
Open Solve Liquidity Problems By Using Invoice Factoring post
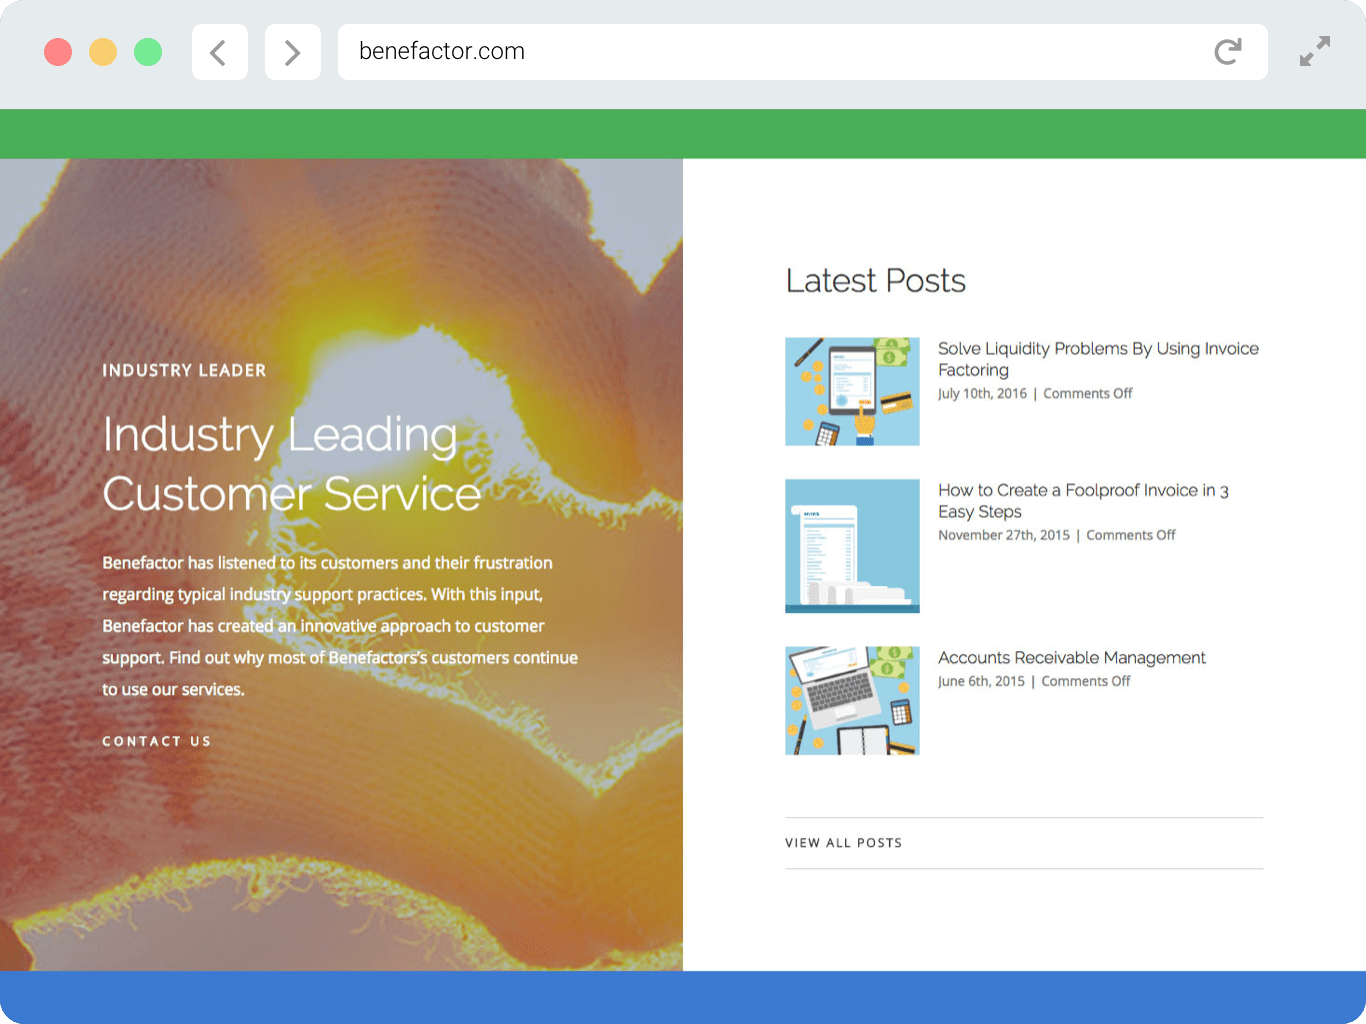(x=1098, y=359)
